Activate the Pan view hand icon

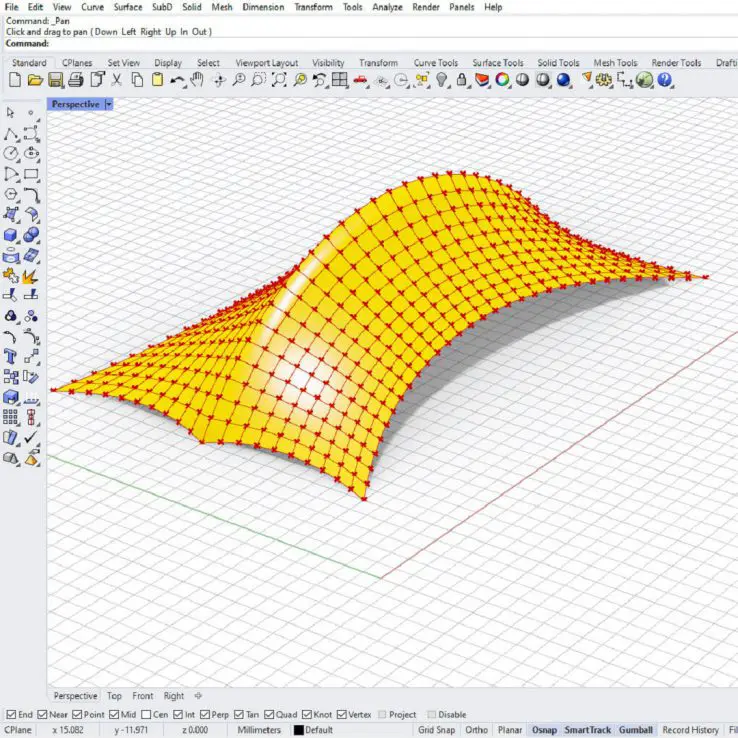pyautogui.click(x=198, y=80)
